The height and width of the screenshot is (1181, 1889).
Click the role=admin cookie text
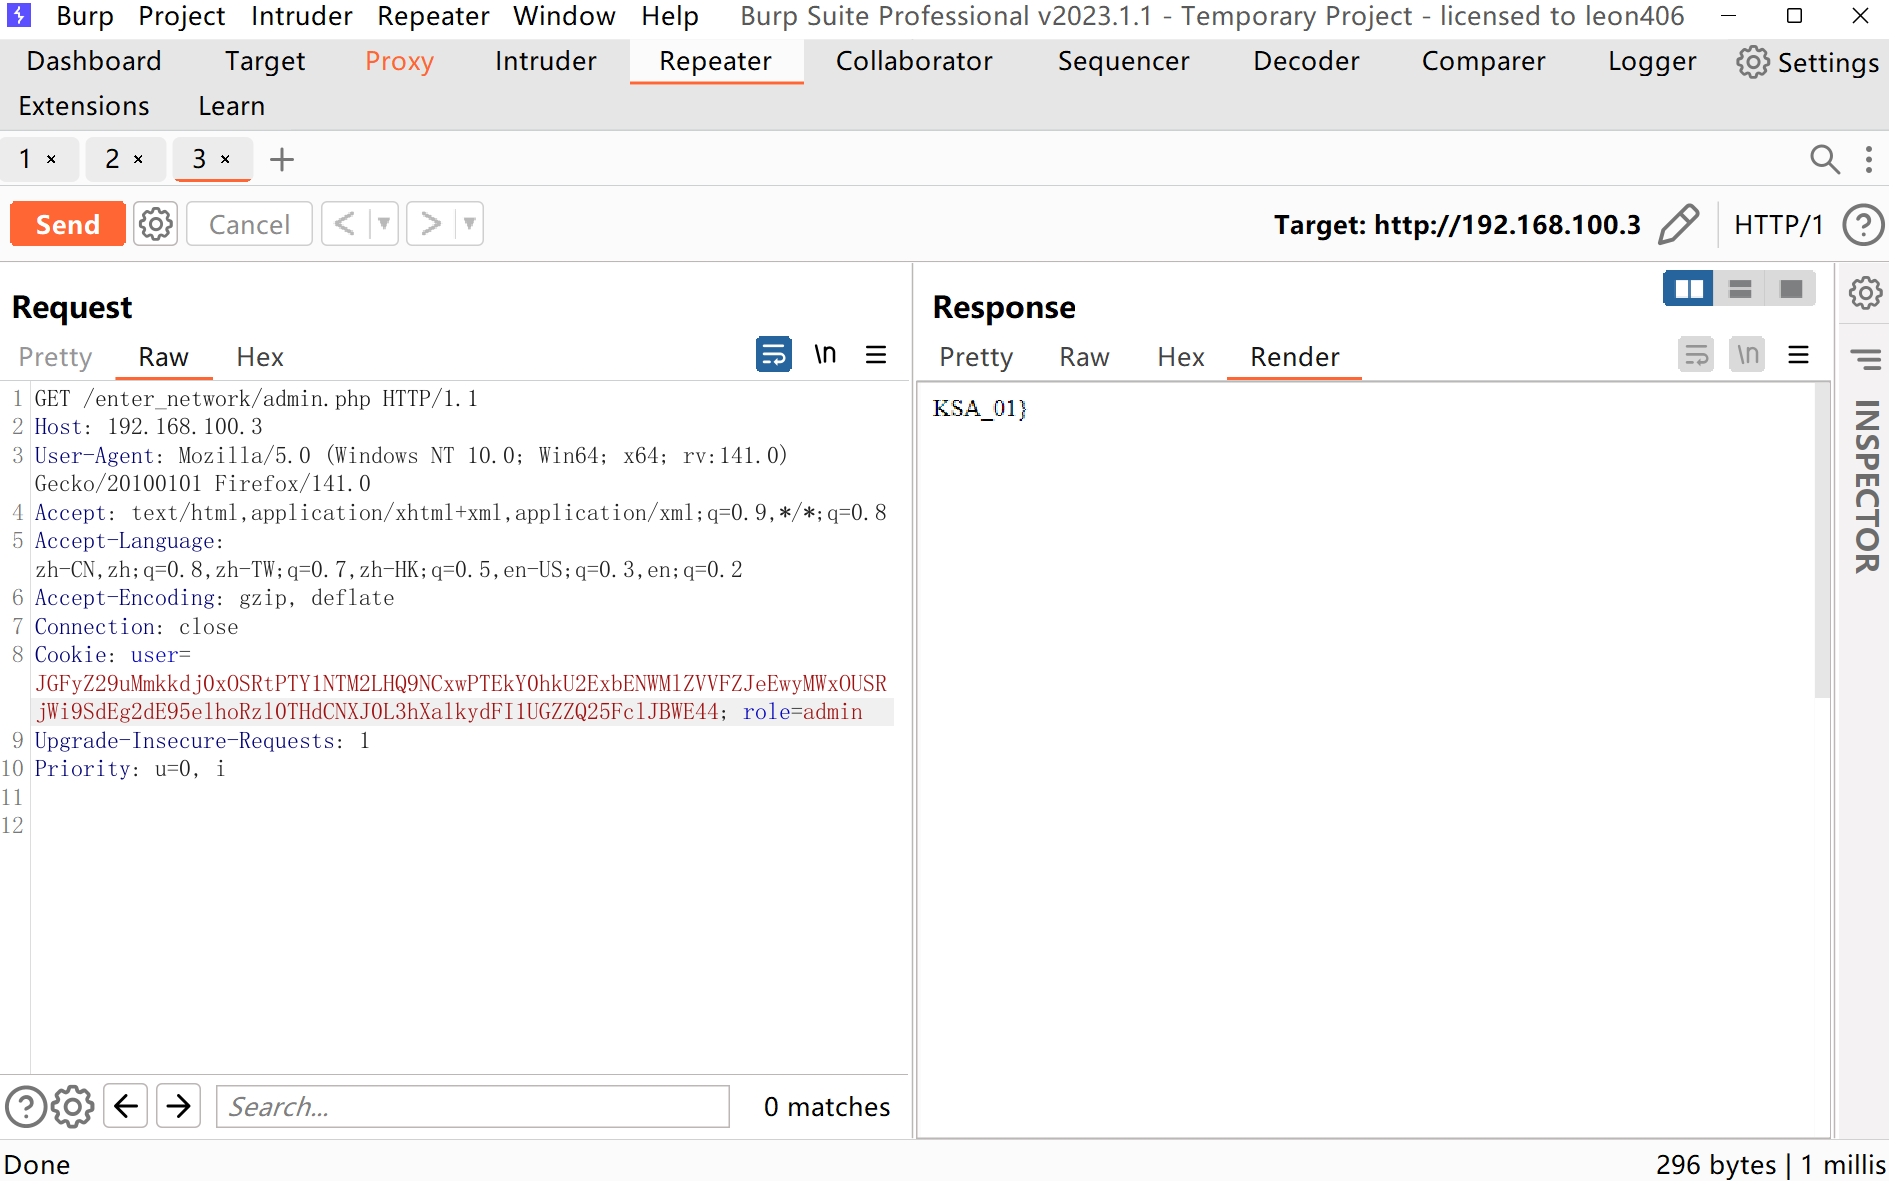click(x=802, y=712)
